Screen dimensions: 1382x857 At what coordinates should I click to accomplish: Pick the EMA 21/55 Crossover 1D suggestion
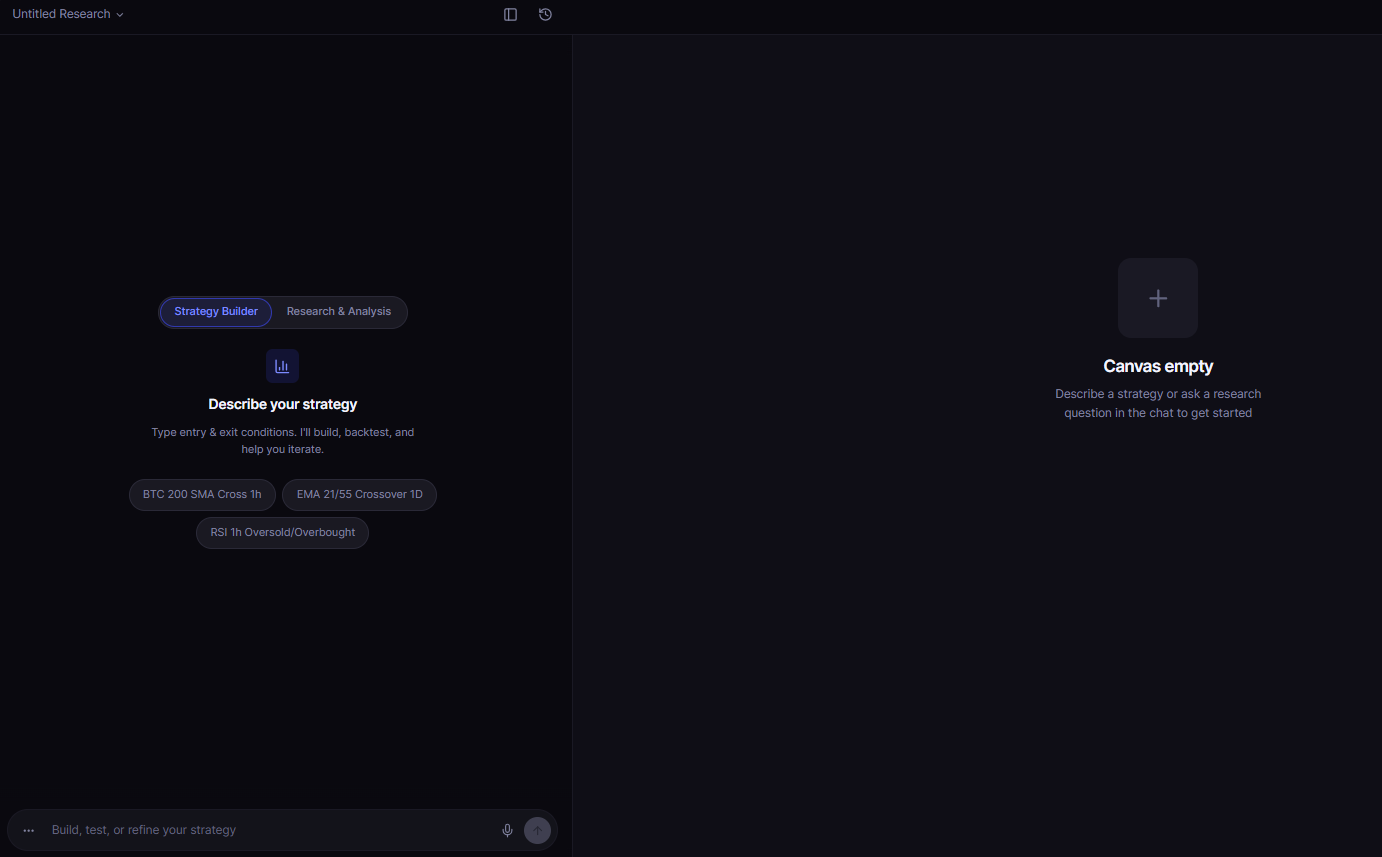tap(360, 495)
